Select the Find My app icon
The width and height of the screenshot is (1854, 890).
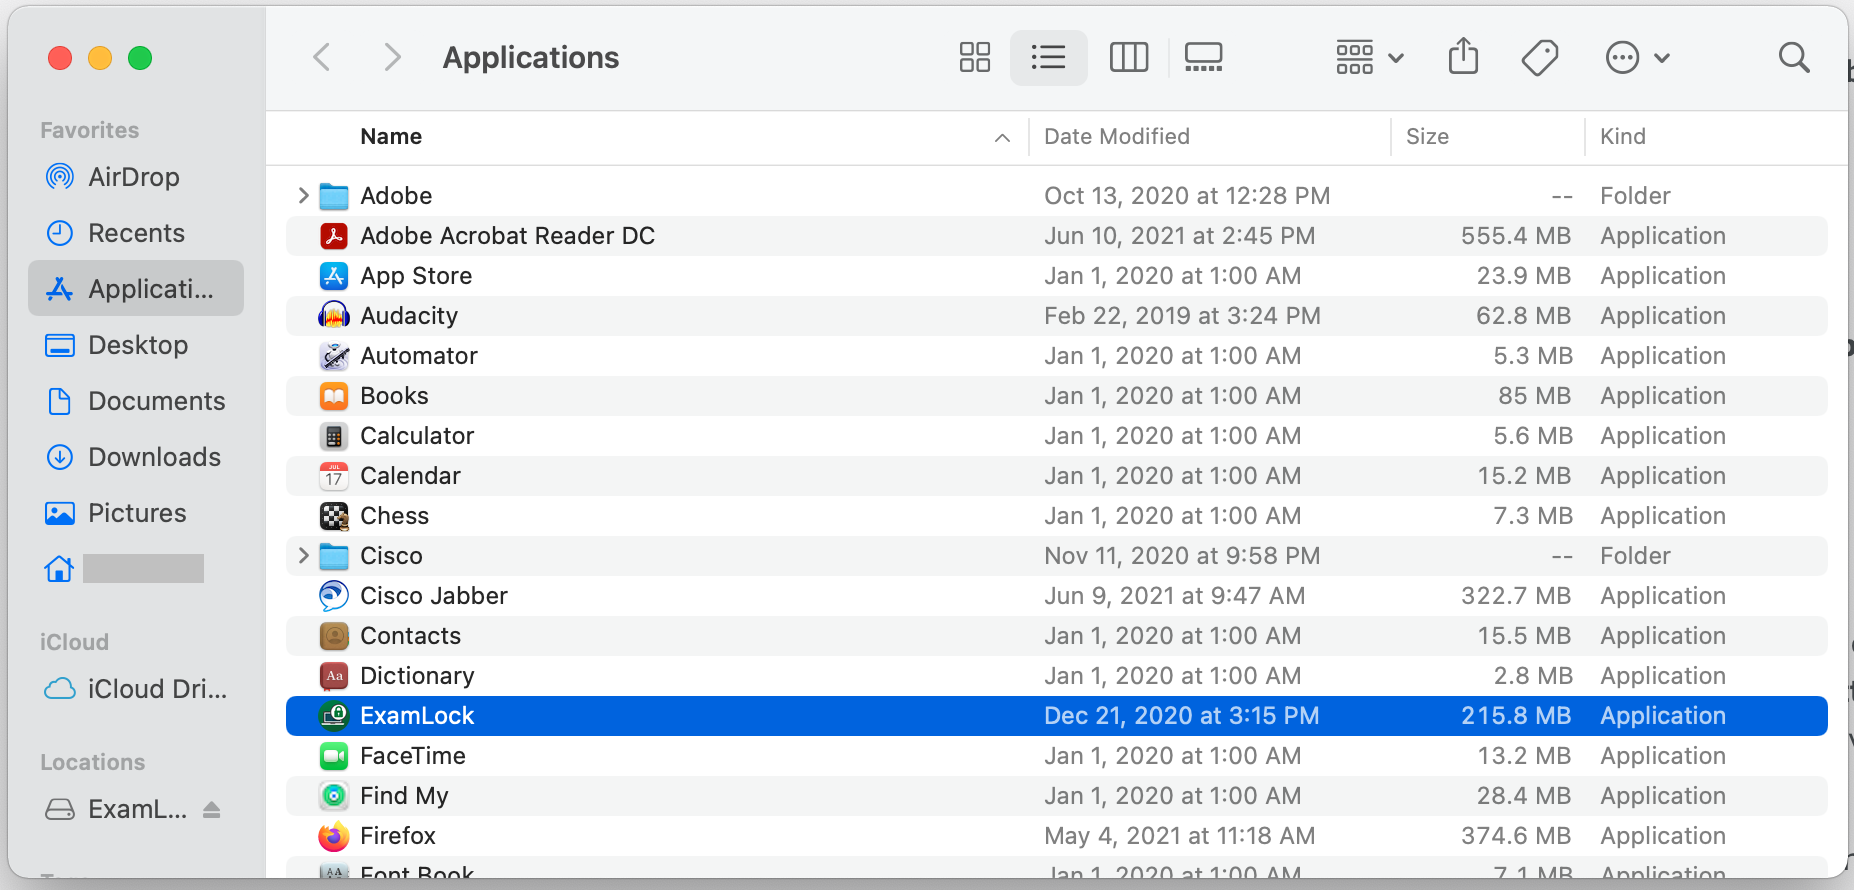(x=334, y=796)
